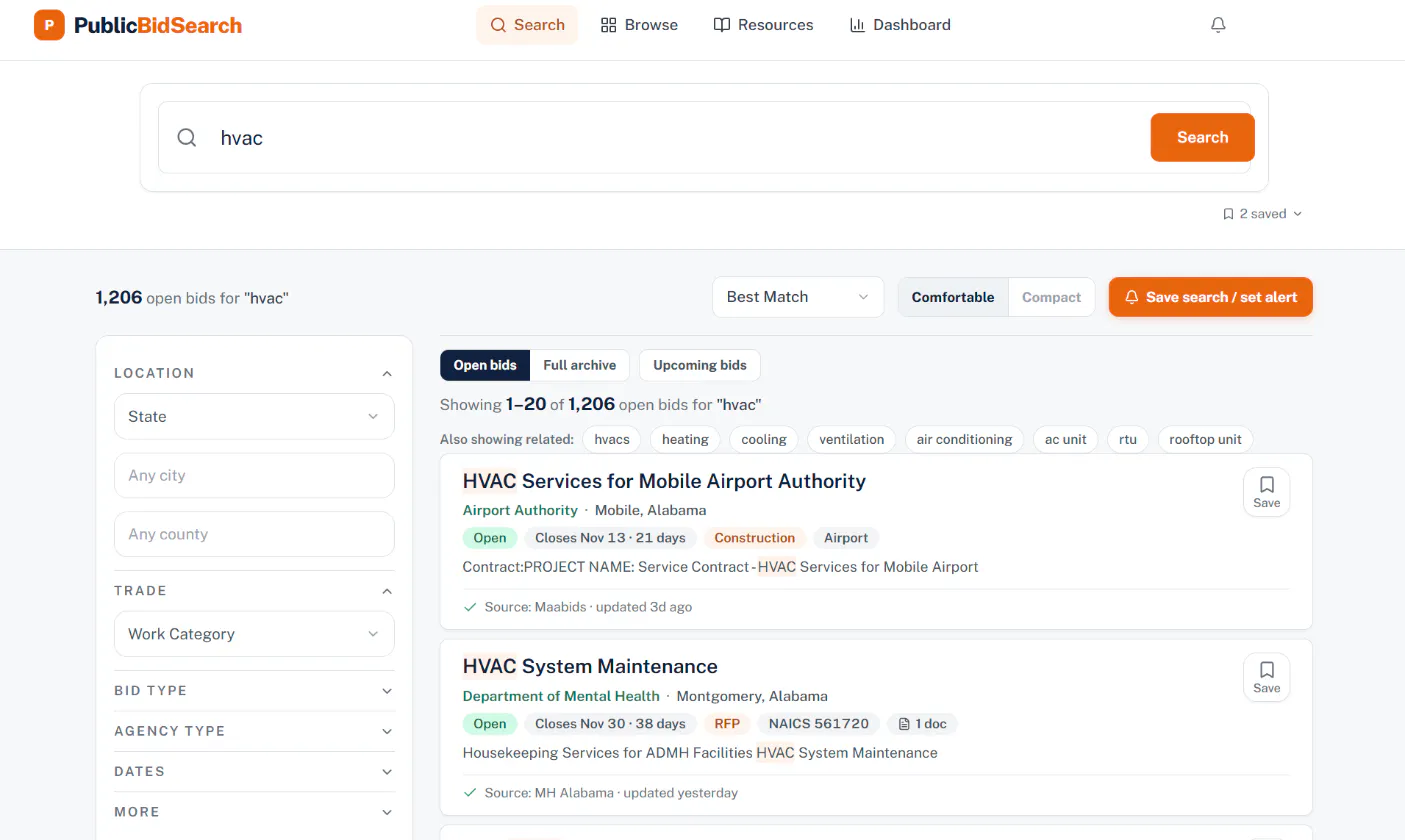This screenshot has height=840, width=1405.
Task: Click the Airport Authority agency link
Action: 520,510
